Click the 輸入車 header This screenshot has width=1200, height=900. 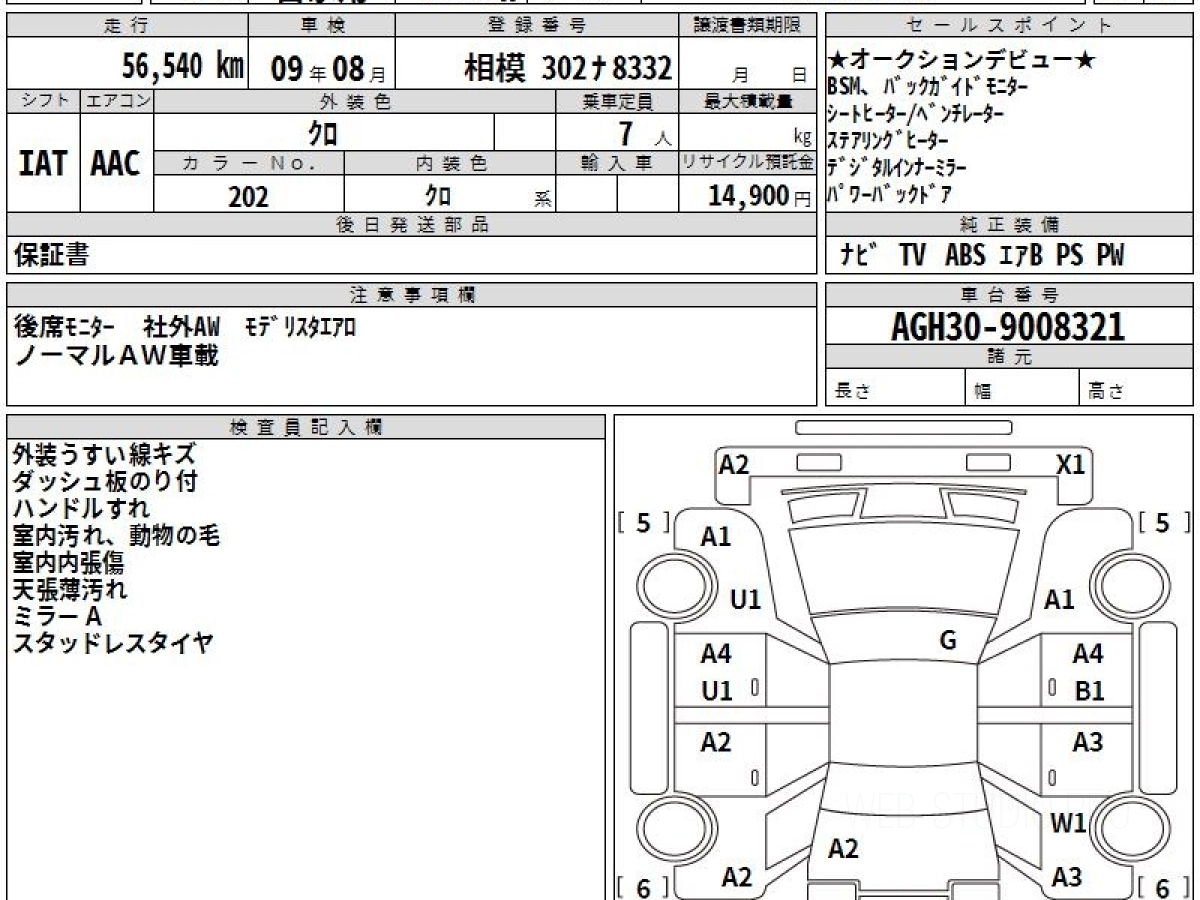(x=617, y=163)
